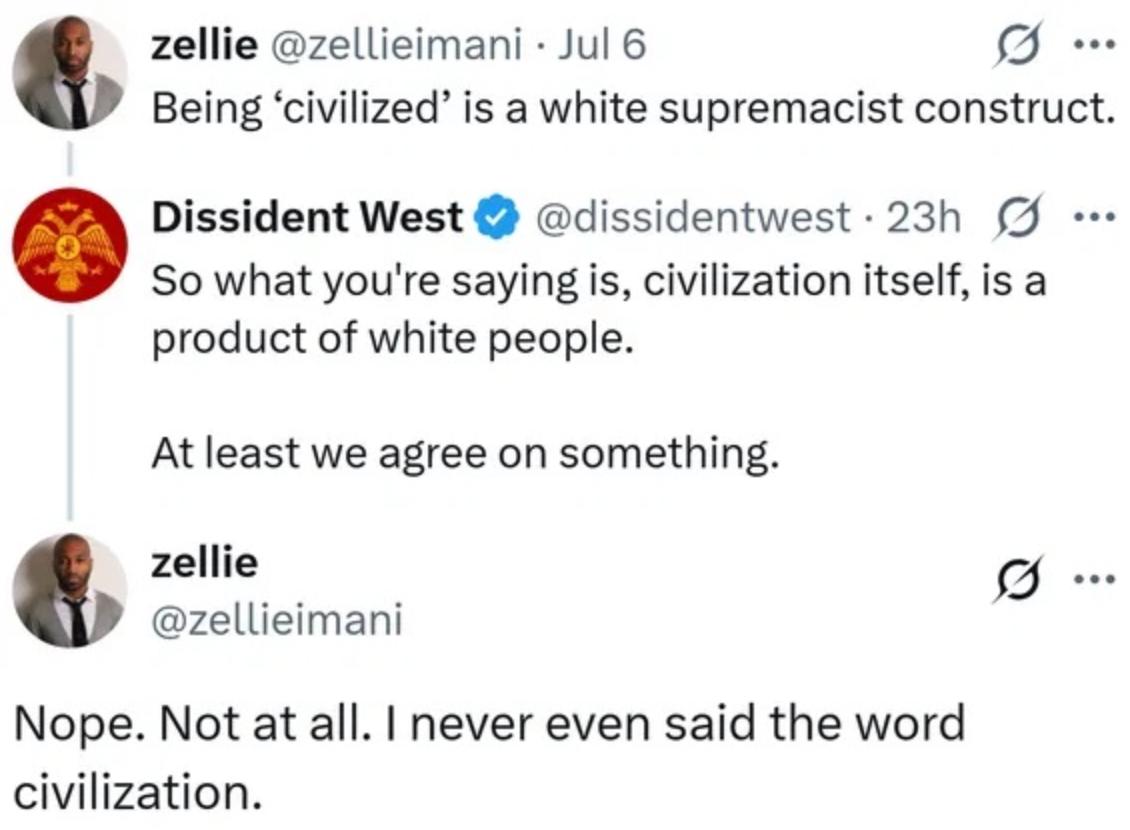Open Dissident West's double-headed eagle avatar
The width and height of the screenshot is (1130, 830).
pos(69,245)
